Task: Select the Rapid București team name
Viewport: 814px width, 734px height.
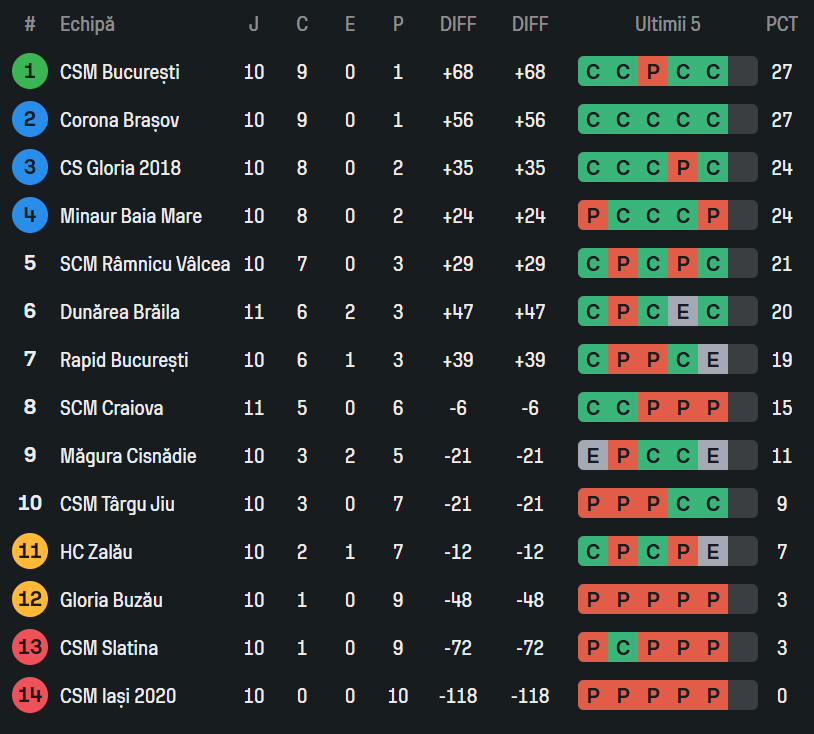Action: coord(124,360)
